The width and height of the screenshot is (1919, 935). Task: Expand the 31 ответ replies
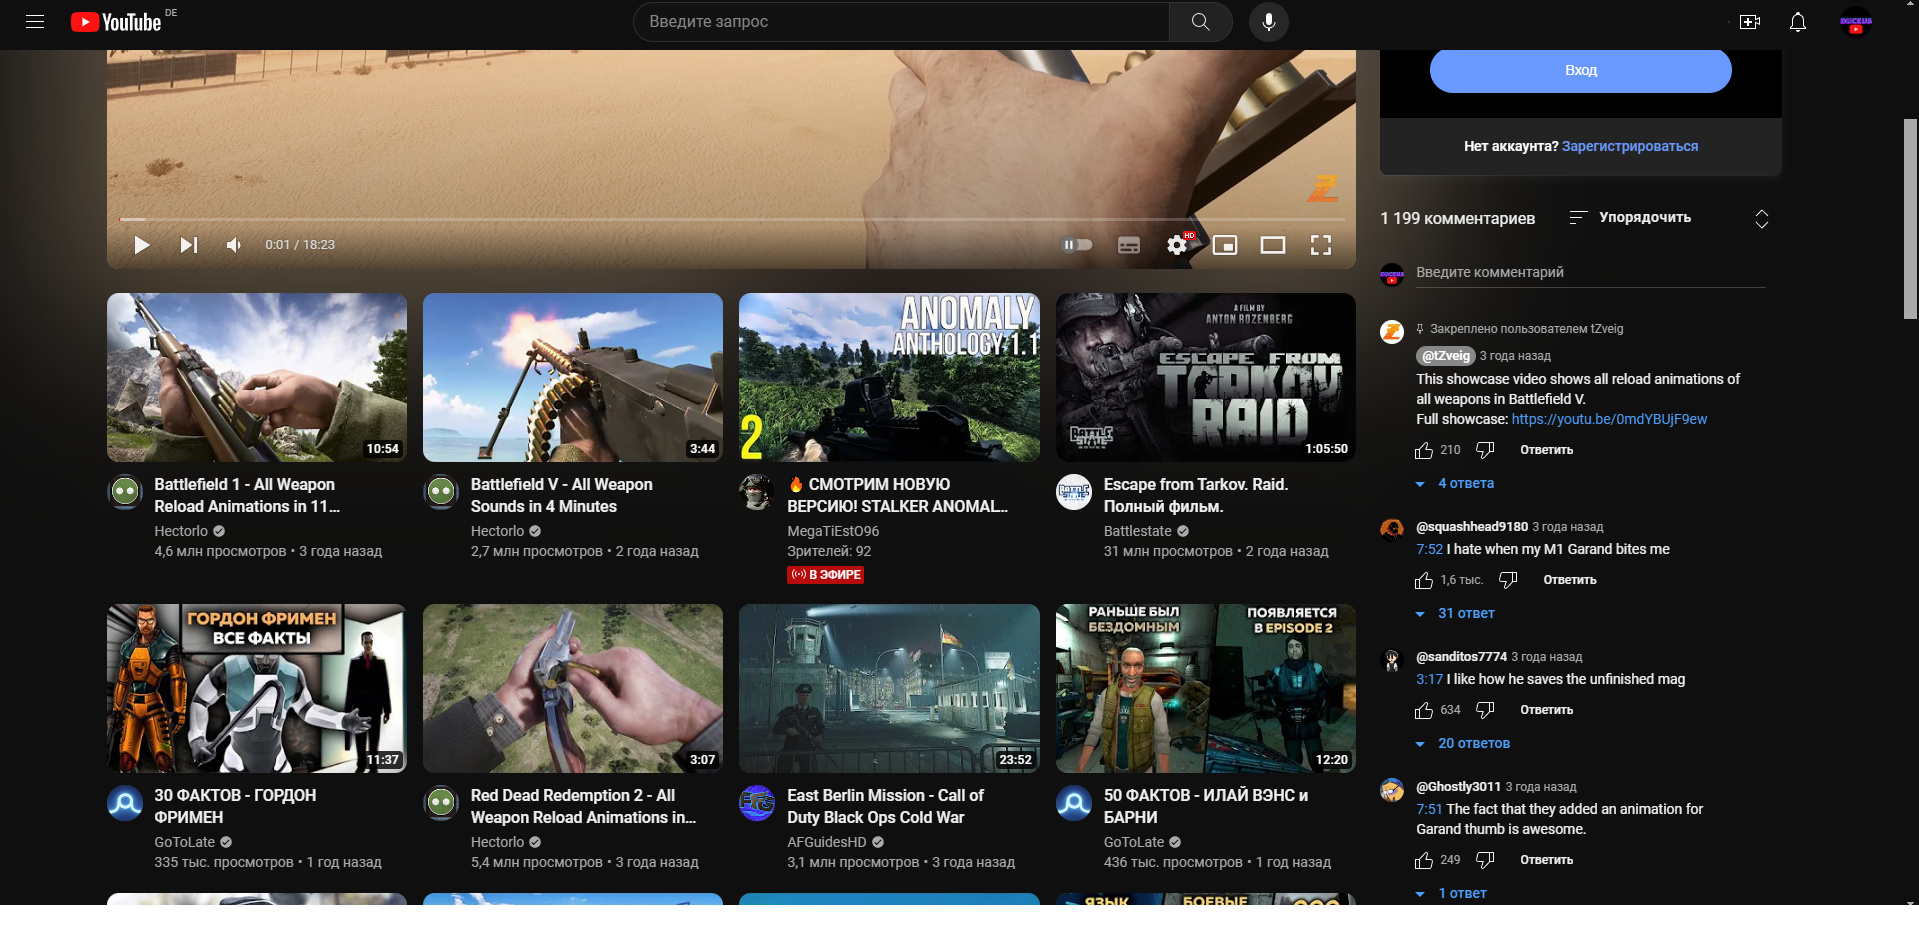(1455, 613)
